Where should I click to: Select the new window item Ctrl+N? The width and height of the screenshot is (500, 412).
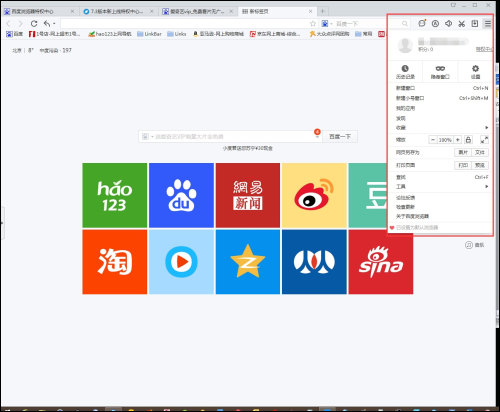[x=442, y=88]
